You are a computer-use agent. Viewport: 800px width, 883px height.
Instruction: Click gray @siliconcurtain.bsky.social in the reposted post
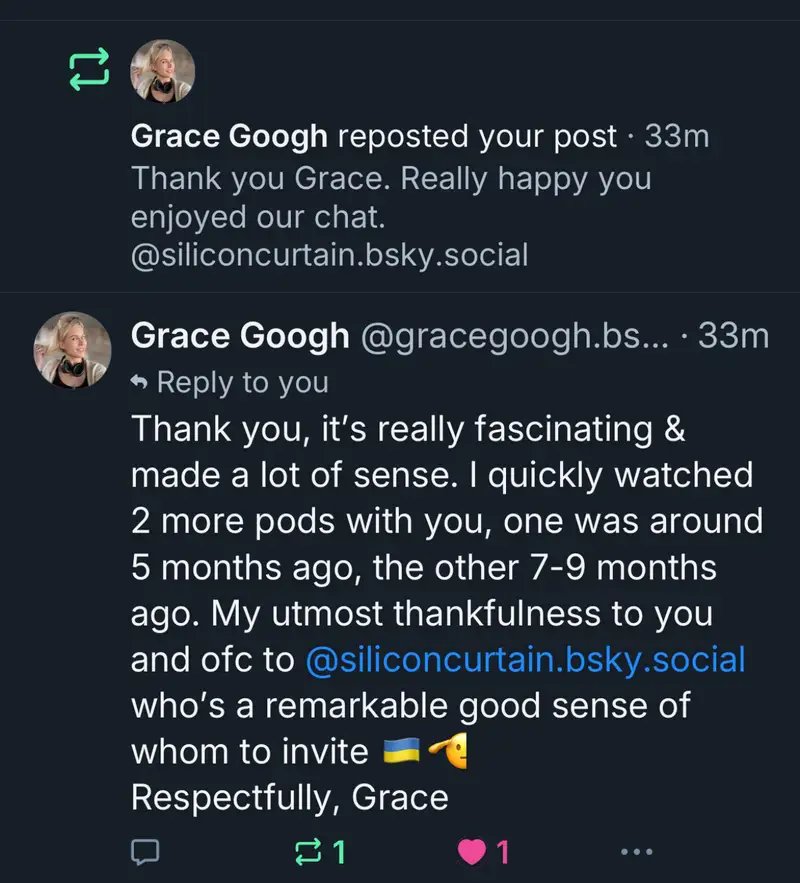(329, 255)
